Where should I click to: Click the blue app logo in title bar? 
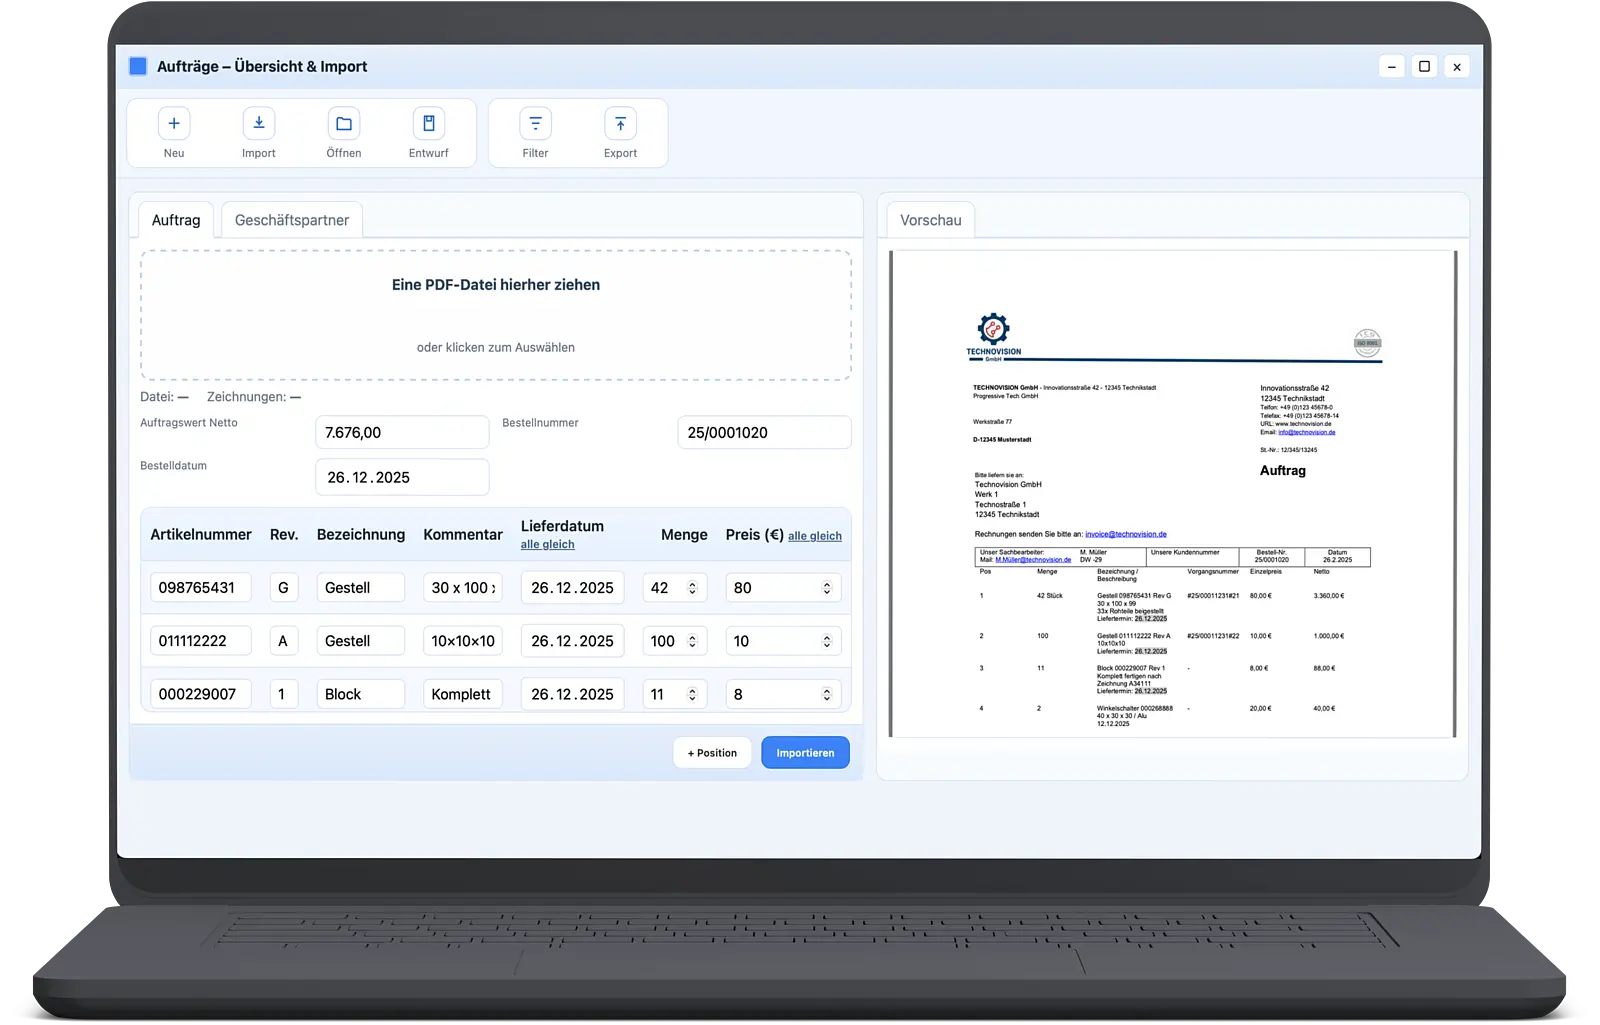point(138,67)
